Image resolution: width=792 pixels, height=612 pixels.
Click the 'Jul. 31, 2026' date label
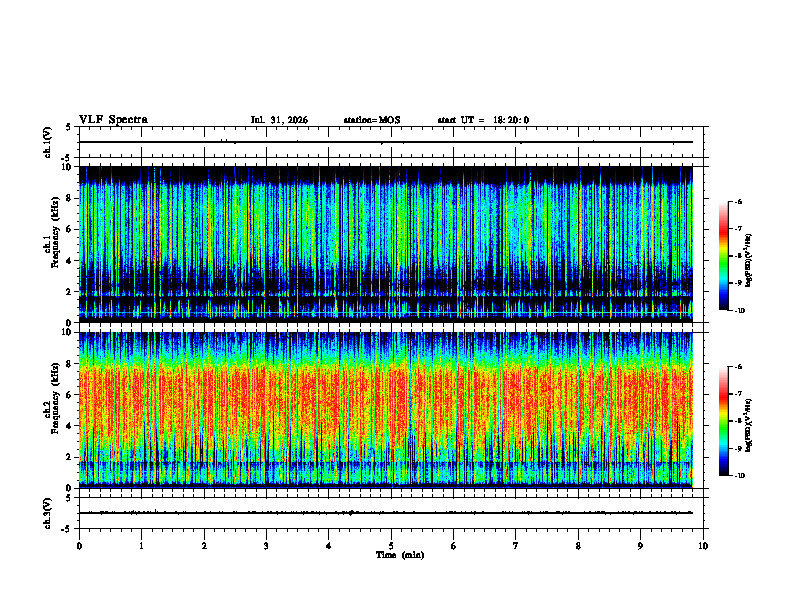[279, 120]
